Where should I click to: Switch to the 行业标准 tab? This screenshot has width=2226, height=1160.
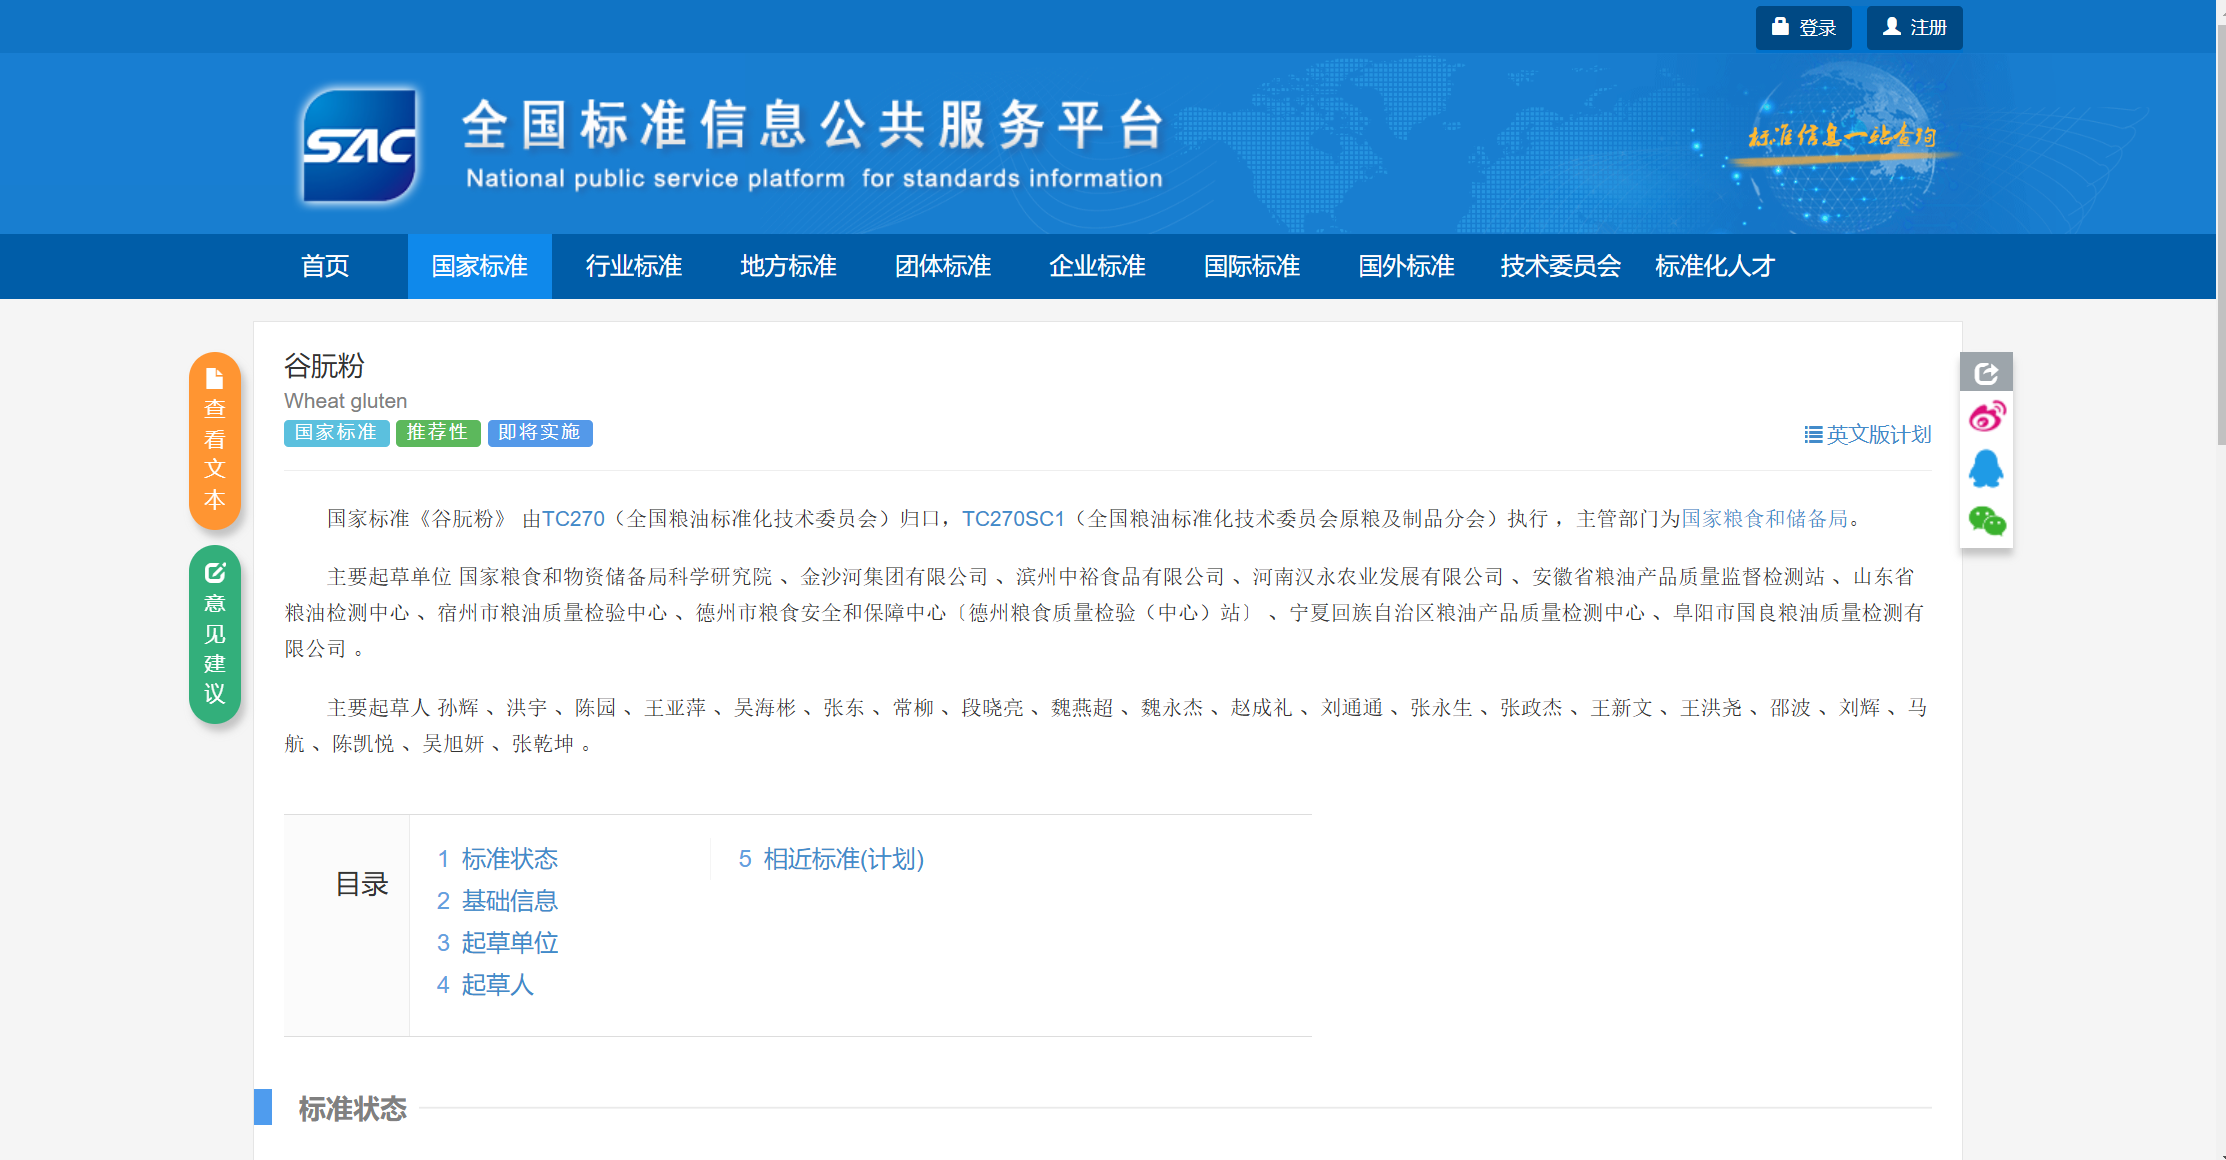pos(634,266)
